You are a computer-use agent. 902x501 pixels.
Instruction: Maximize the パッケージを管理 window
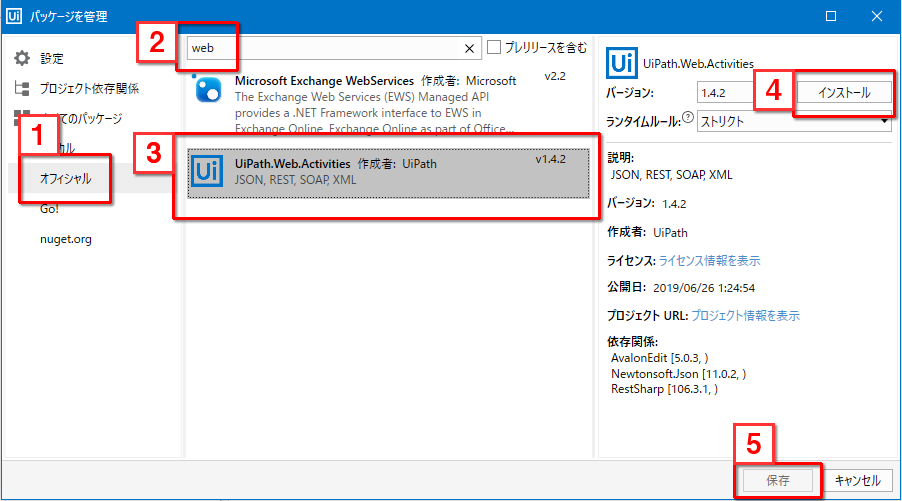pyautogui.click(x=831, y=16)
